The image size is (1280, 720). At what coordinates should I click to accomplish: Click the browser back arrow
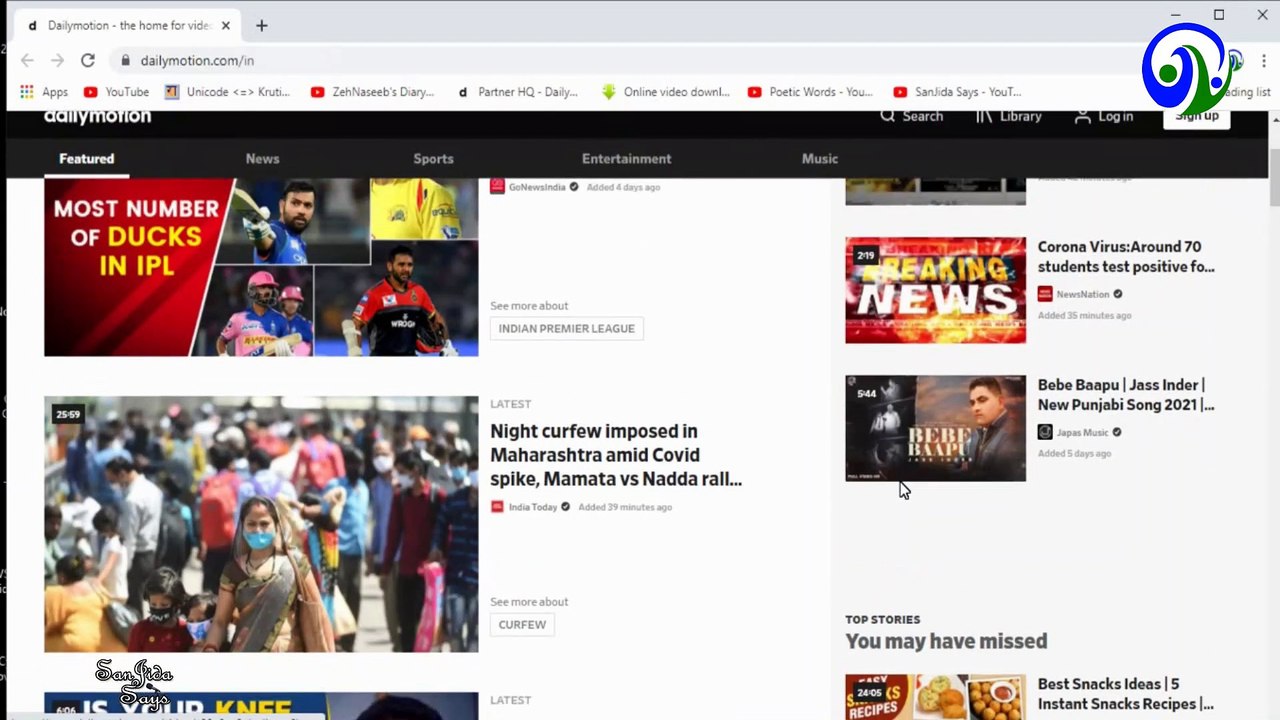[27, 60]
